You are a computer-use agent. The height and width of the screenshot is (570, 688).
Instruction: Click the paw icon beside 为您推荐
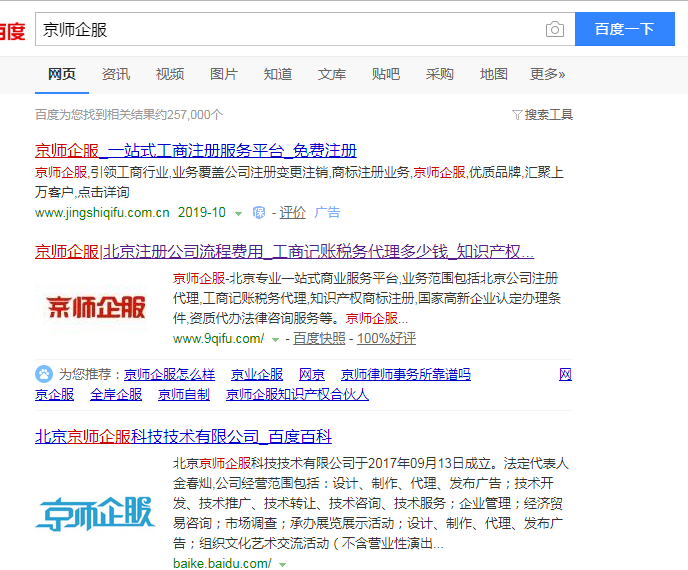(x=43, y=374)
